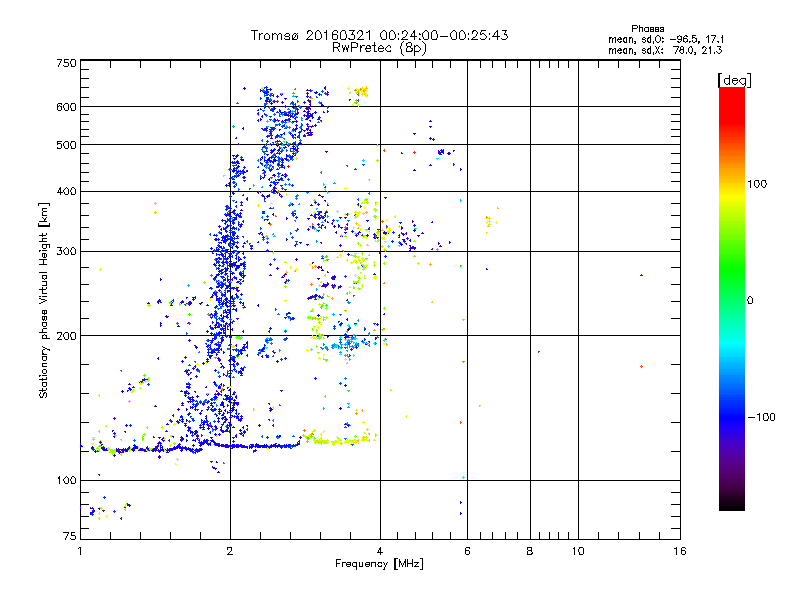Click the x-axis label "8"
This screenshot has width=800, height=600.
(x=530, y=551)
